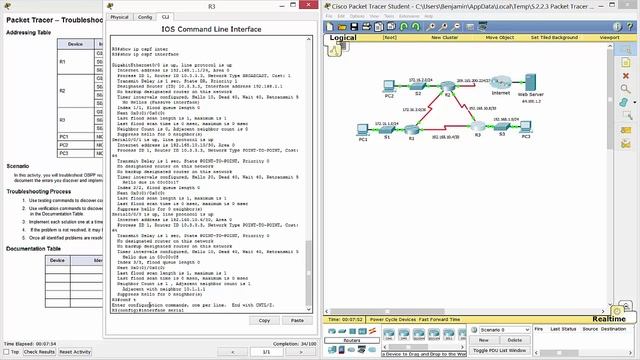This screenshot has width=640, height=360.
Task: Switch to the Realtime mode tab
Action: coord(609,319)
